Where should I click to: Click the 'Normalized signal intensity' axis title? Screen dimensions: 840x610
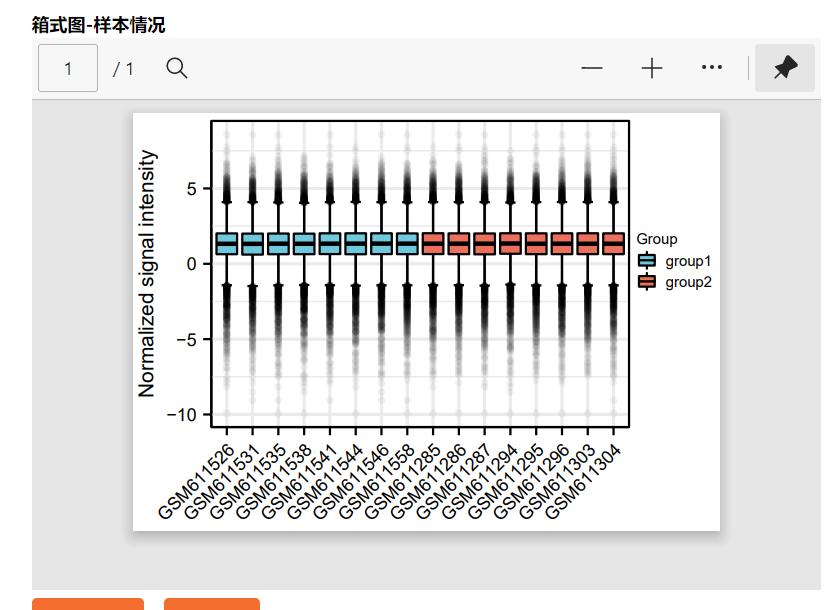coord(146,274)
